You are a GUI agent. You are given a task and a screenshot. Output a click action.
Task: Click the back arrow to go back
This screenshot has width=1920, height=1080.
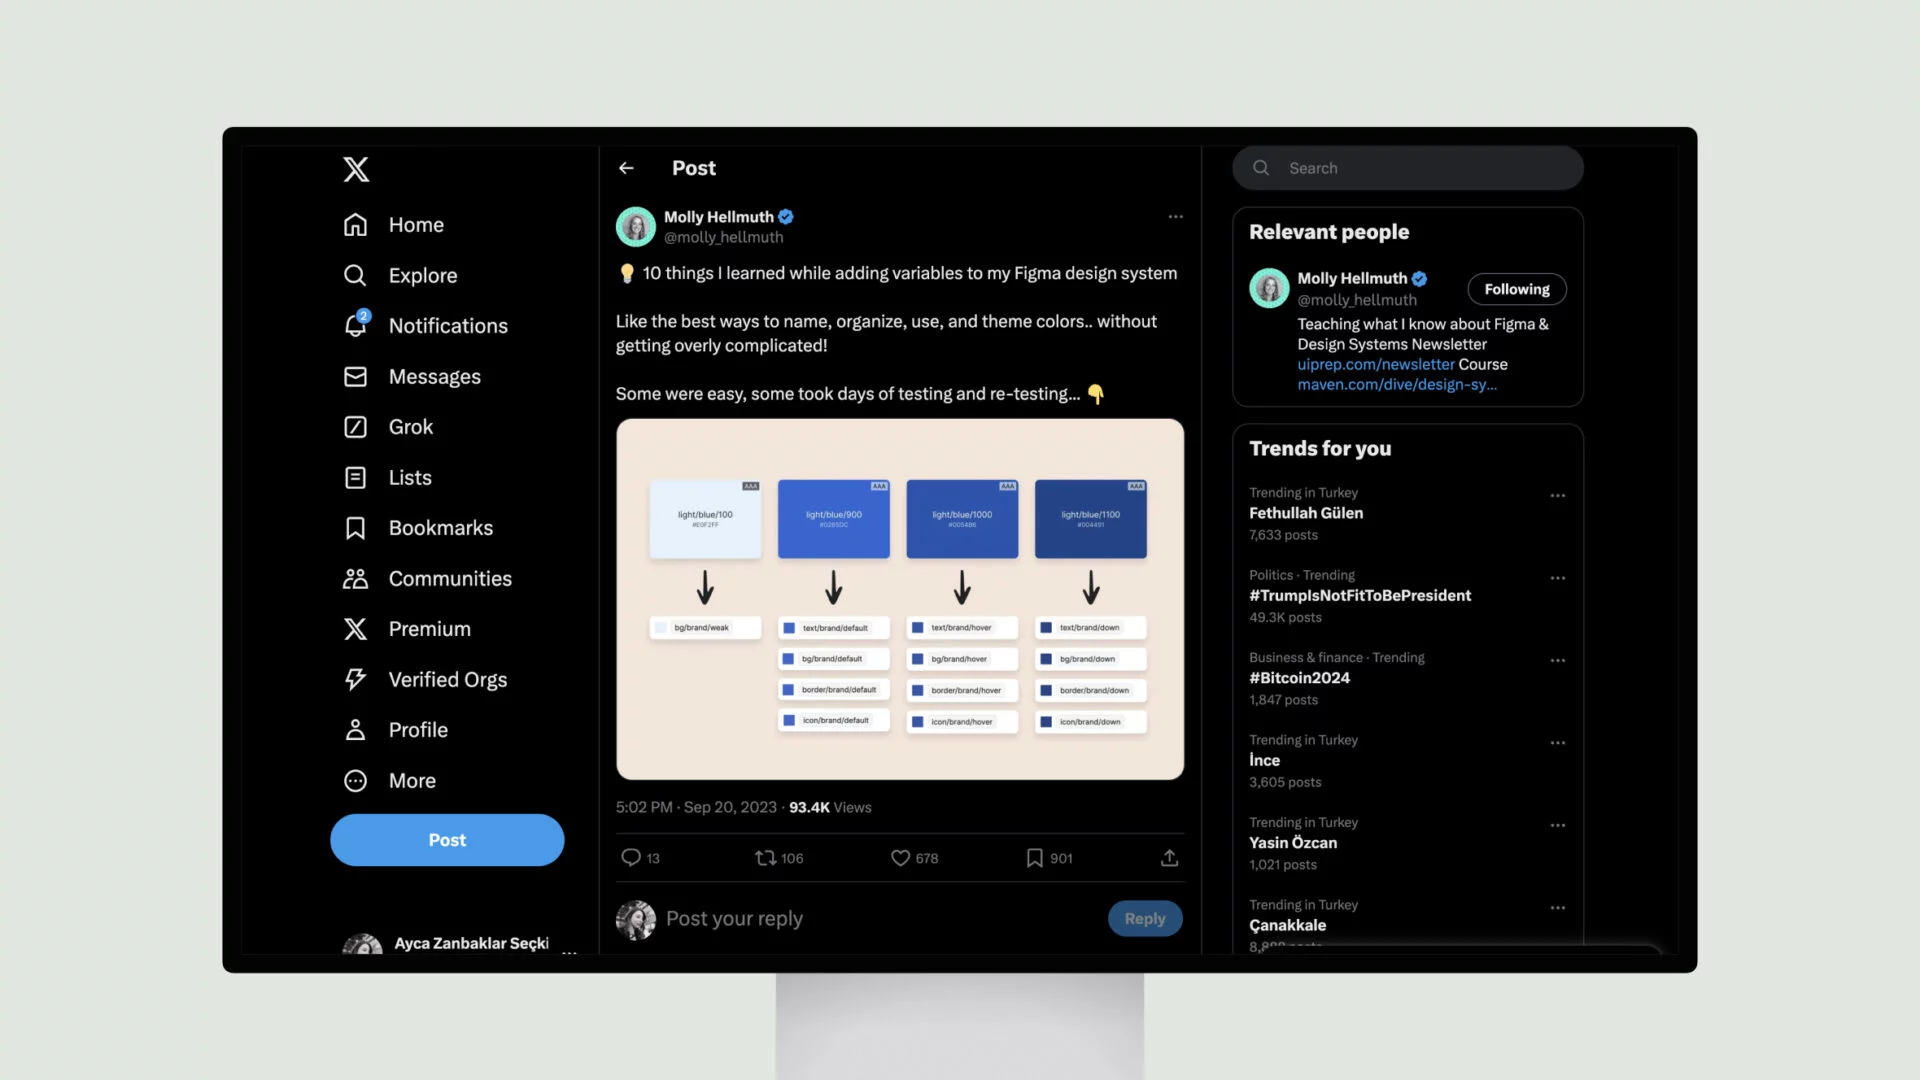[x=626, y=167]
